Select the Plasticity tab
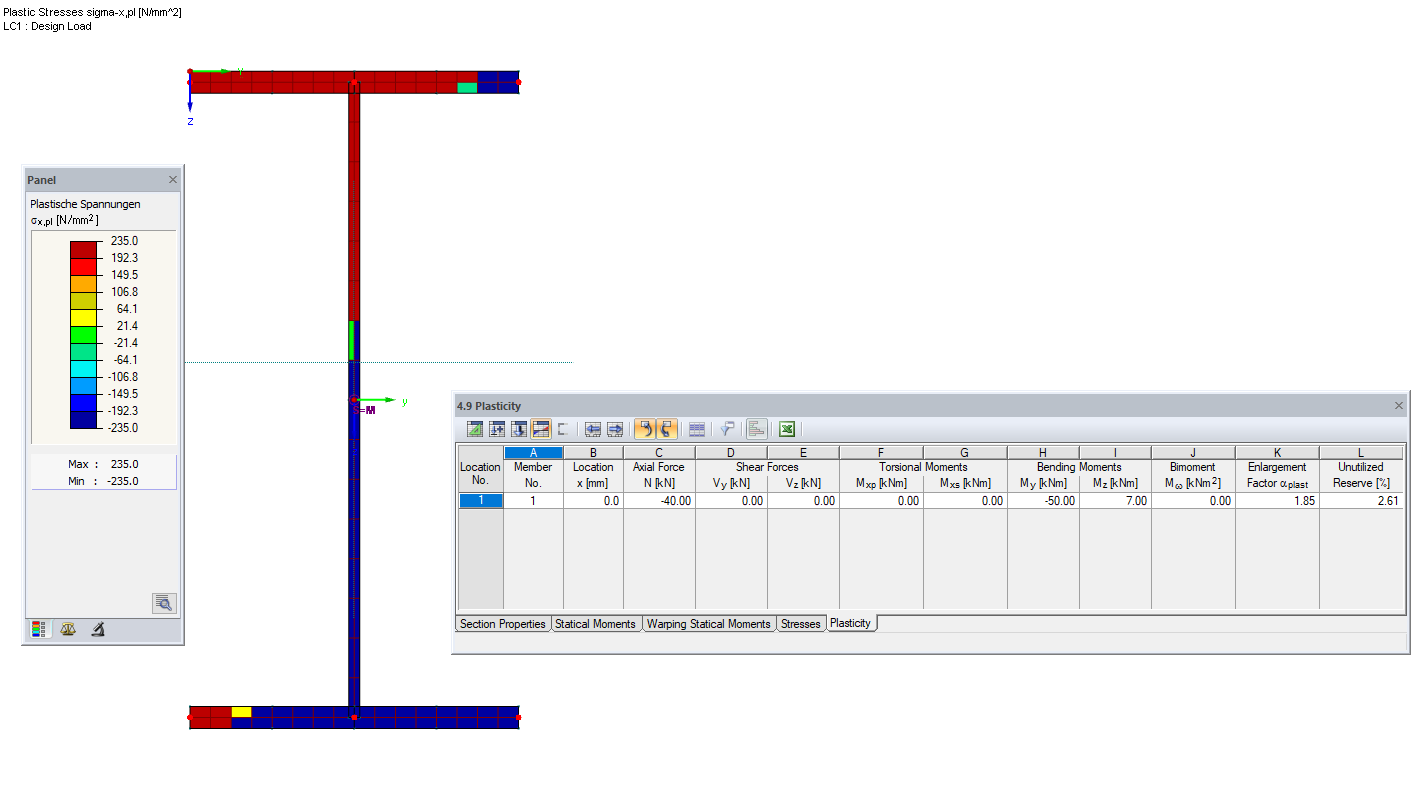Screen dimensions: 1411x805 tap(851, 623)
